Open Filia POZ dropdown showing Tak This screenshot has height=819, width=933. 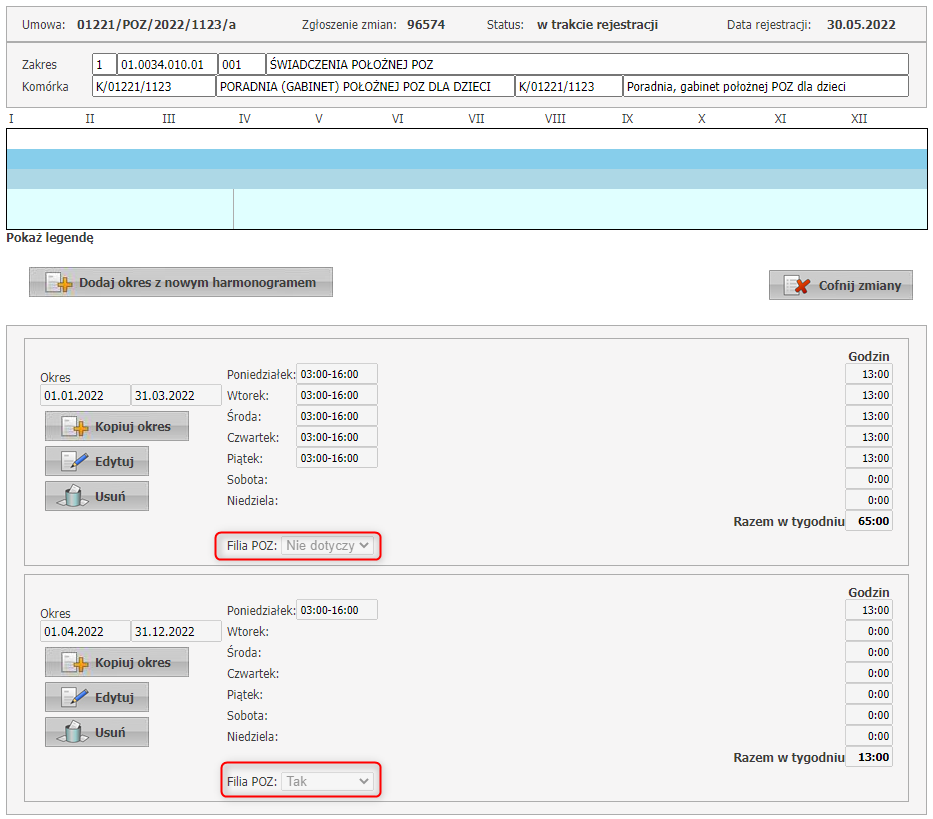tap(328, 781)
